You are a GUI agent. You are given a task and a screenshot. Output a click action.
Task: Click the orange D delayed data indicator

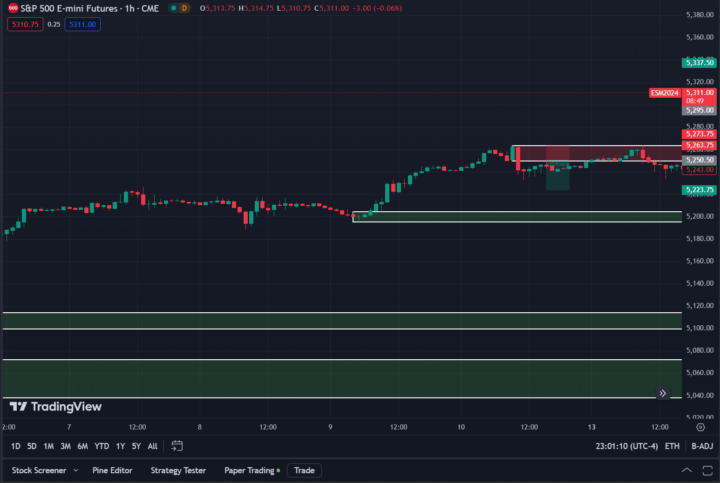pyautogui.click(x=184, y=8)
